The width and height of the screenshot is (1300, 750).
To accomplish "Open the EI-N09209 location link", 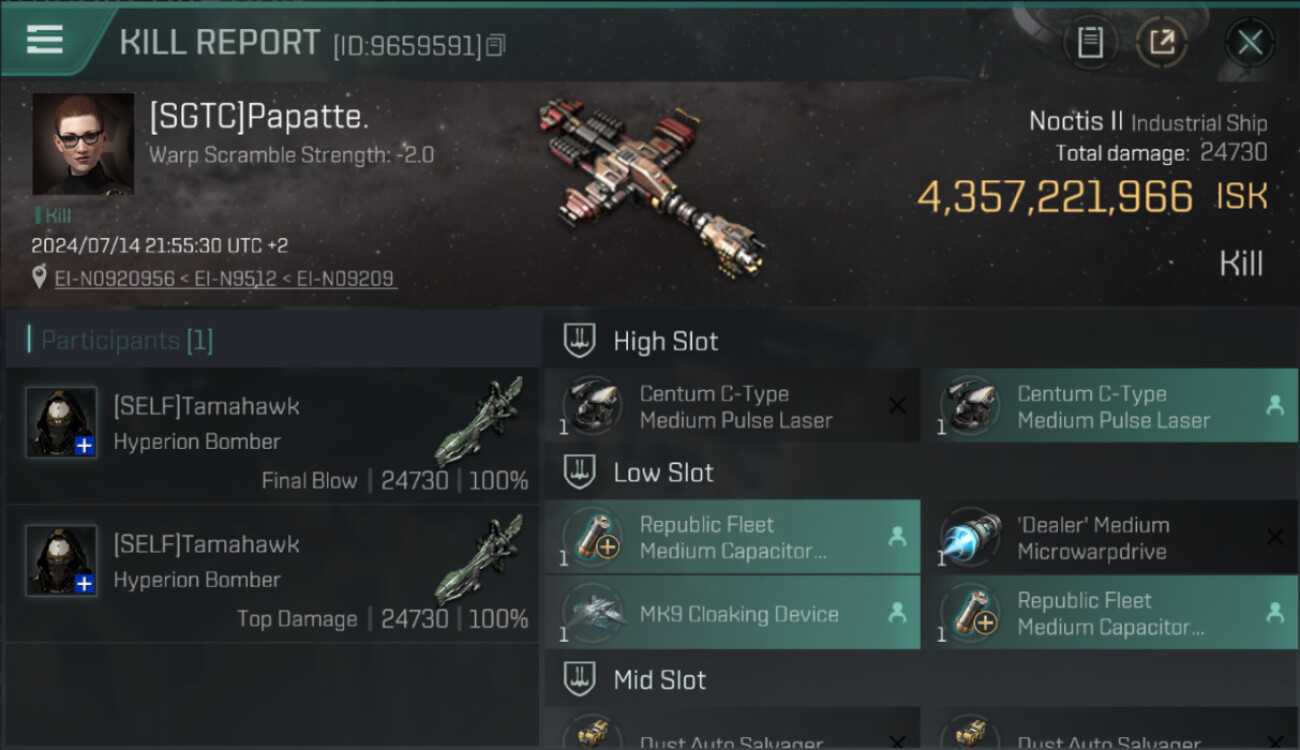I will pyautogui.click(x=344, y=279).
